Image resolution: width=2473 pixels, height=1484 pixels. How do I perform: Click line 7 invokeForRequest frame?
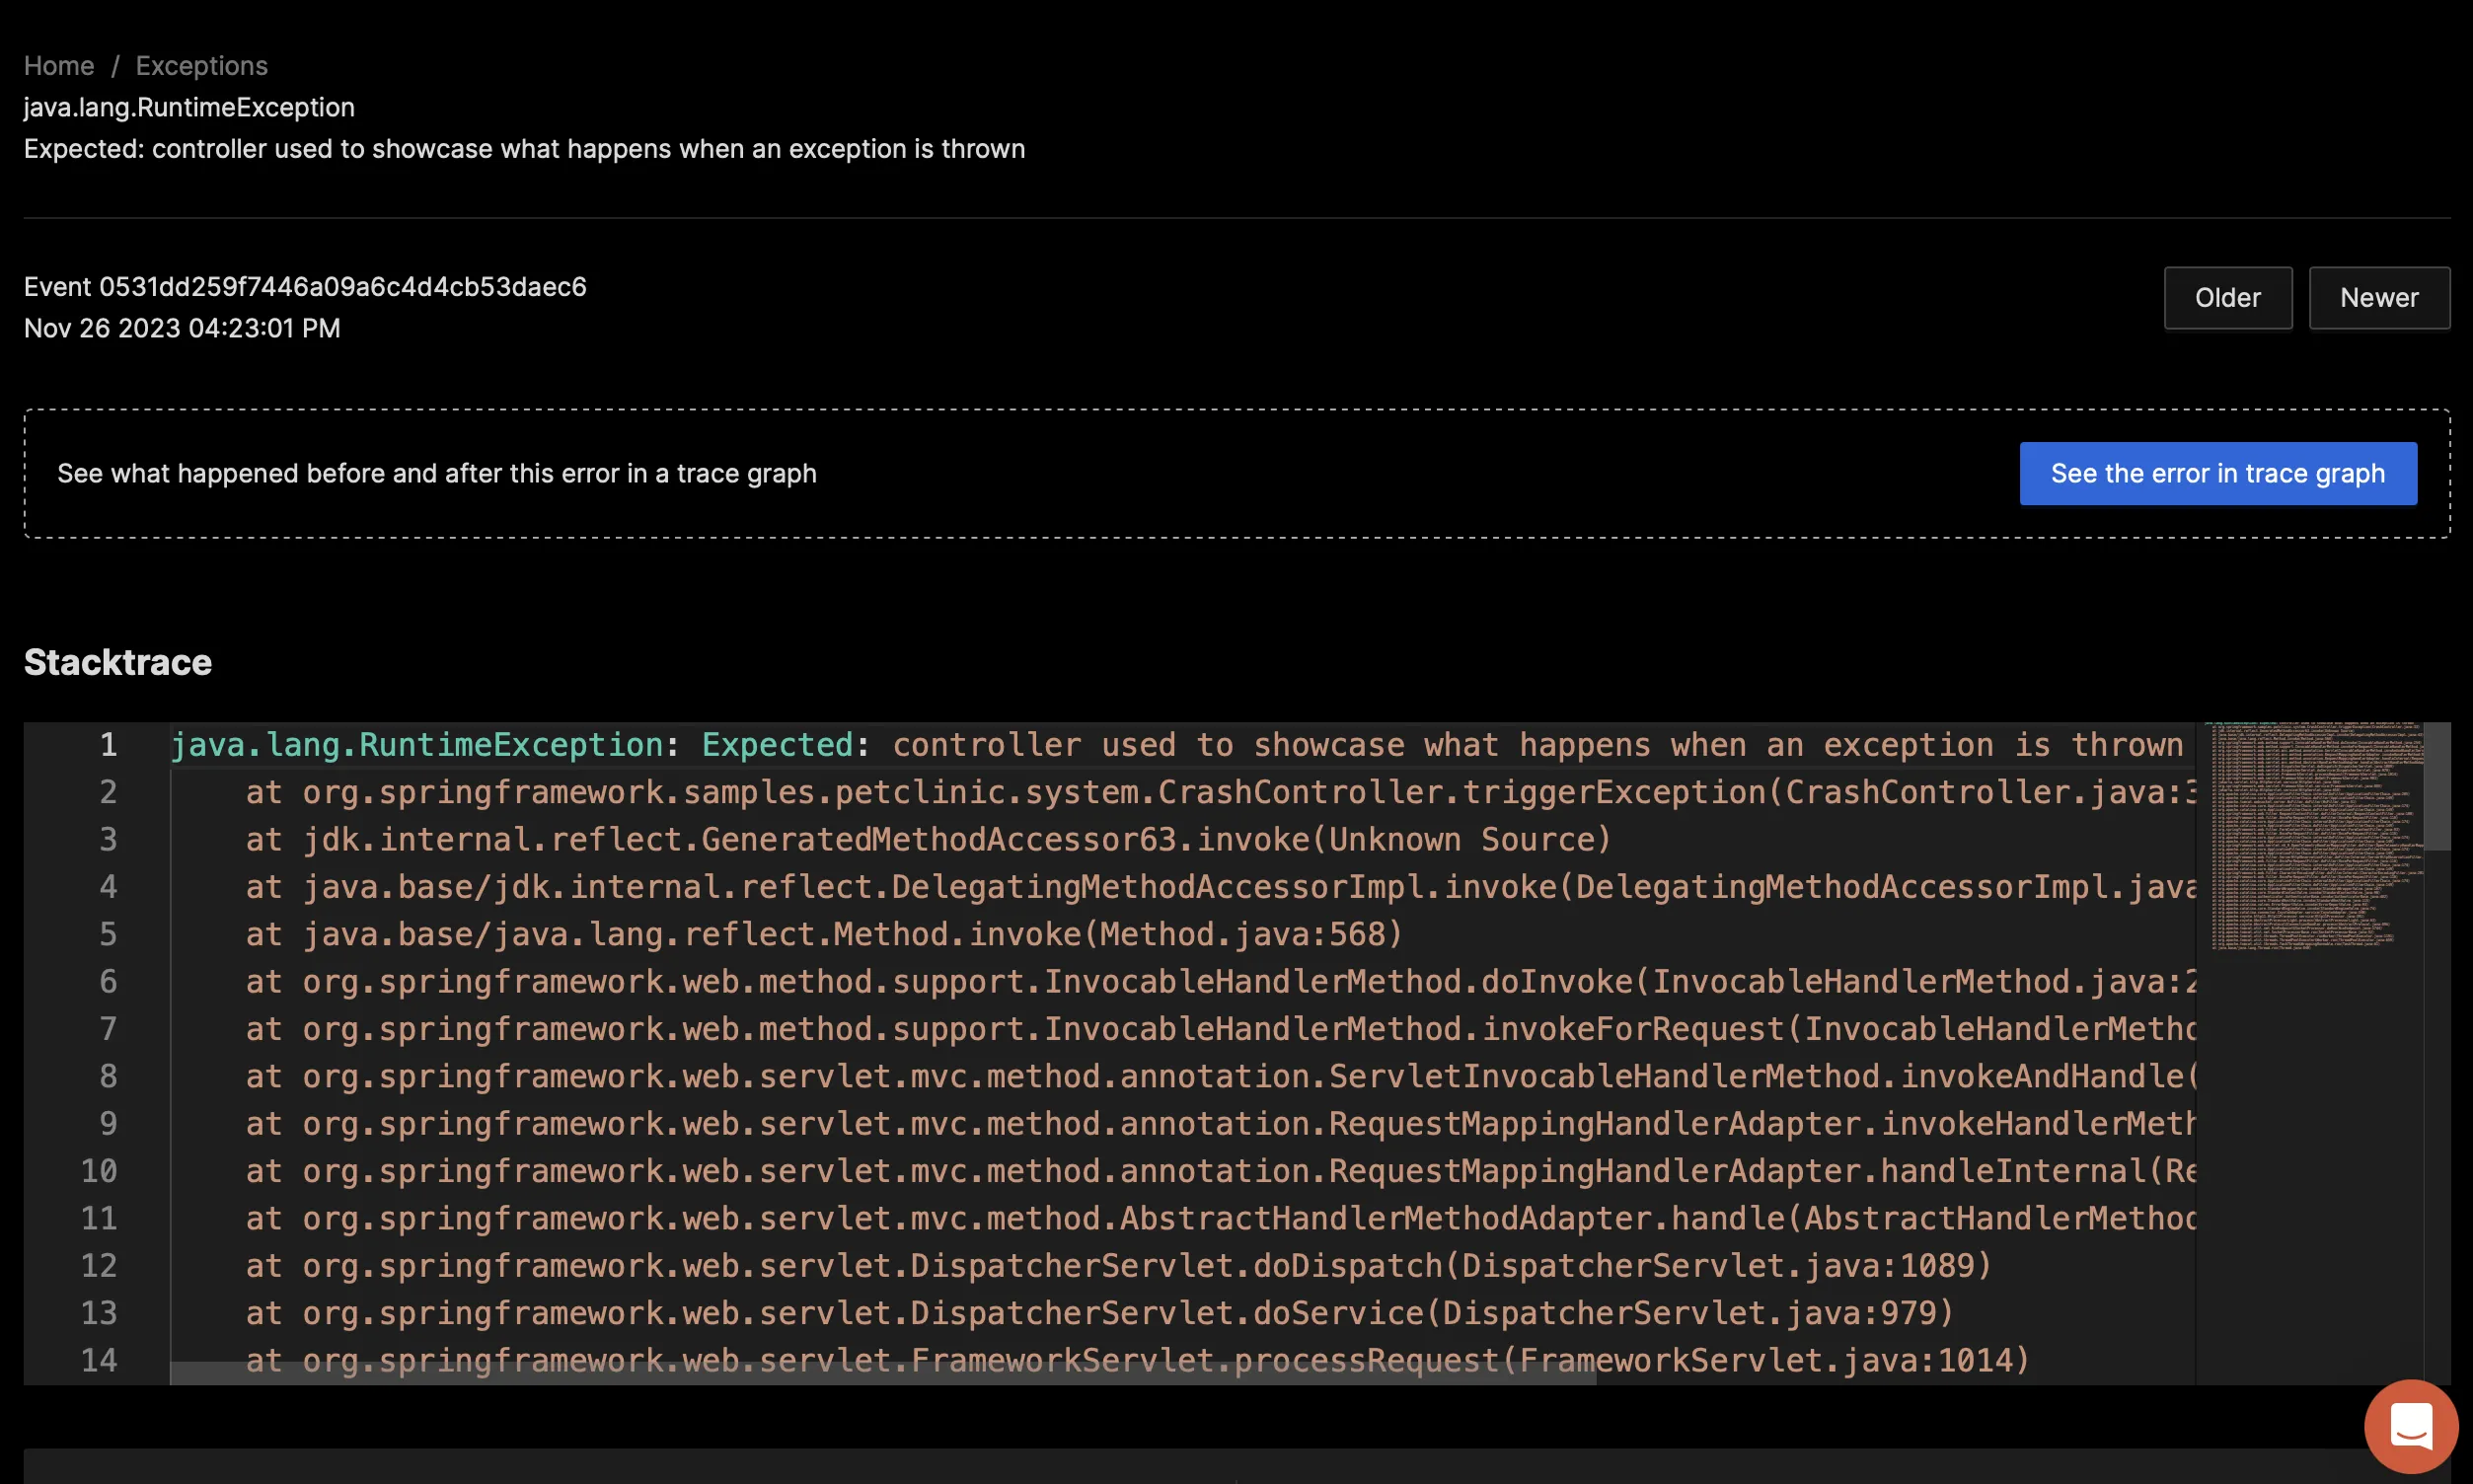click(x=1220, y=1029)
